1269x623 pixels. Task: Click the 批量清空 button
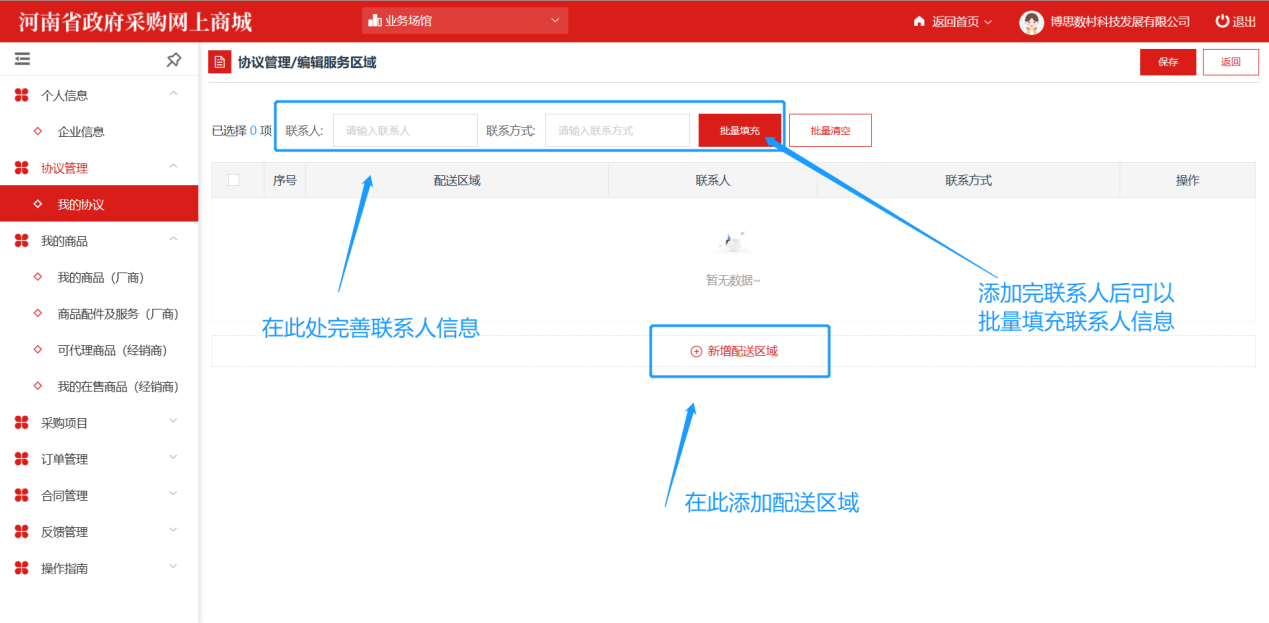click(x=830, y=130)
